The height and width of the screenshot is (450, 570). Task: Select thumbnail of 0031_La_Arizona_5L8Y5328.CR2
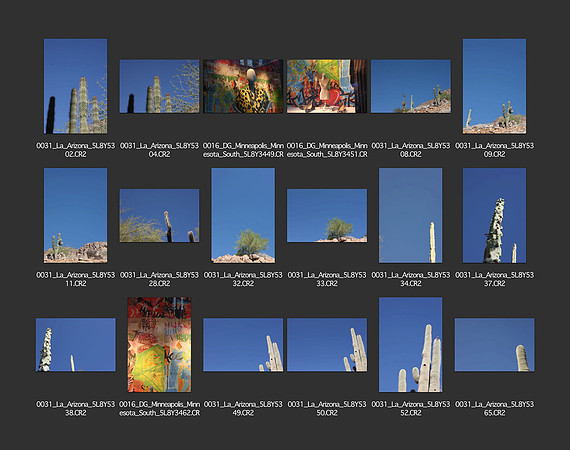[x=160, y=215]
